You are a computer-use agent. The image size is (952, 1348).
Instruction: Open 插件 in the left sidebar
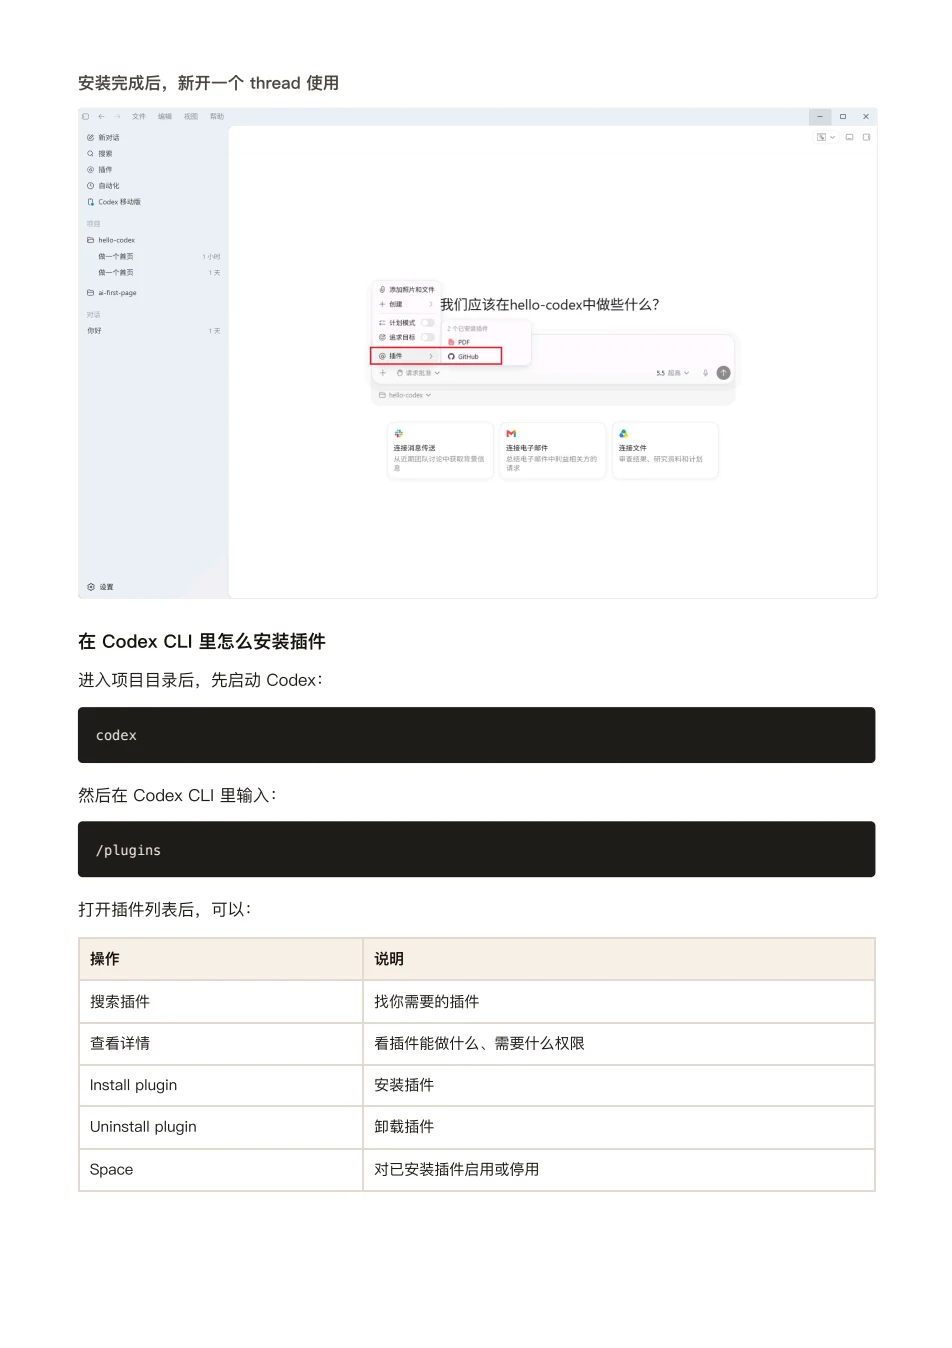(x=100, y=170)
